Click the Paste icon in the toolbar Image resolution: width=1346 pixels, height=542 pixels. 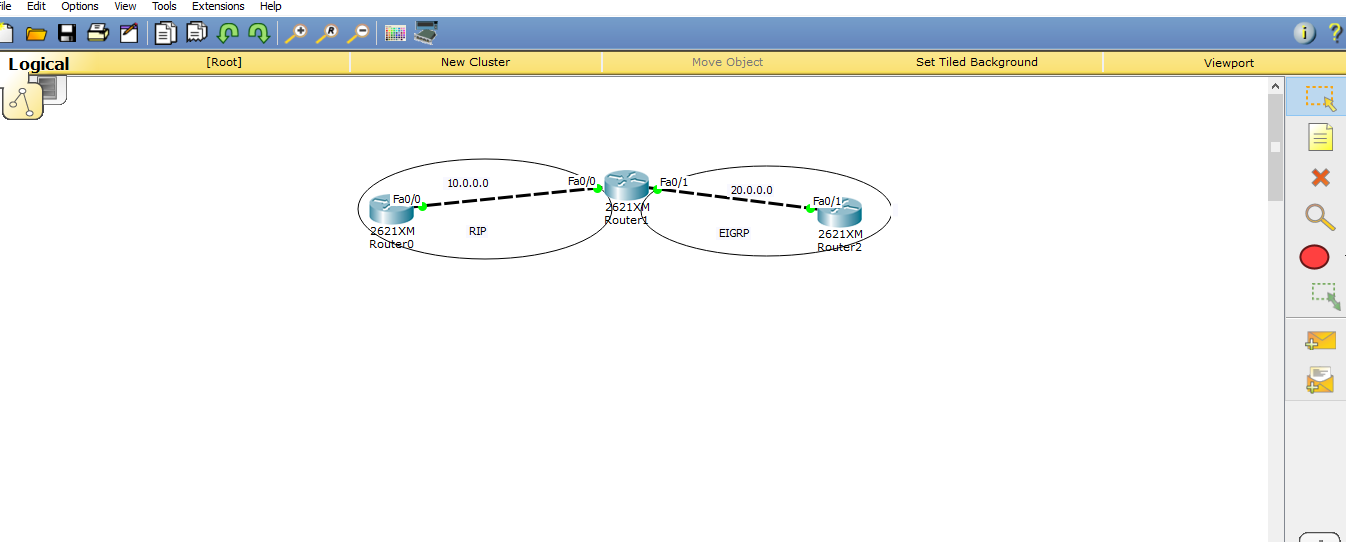point(197,33)
